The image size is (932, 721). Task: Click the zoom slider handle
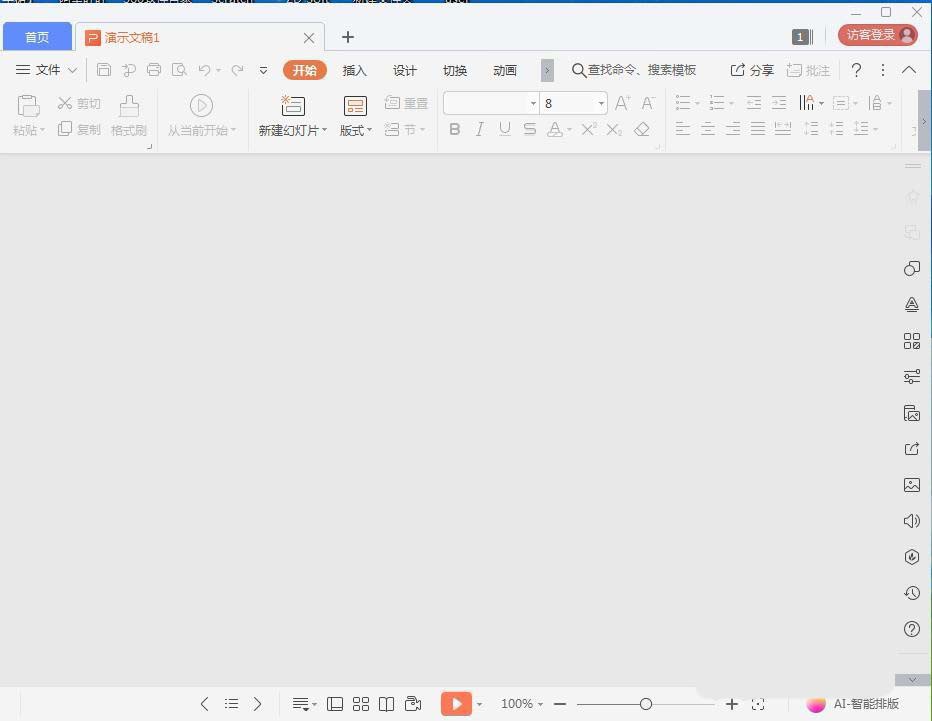645,704
